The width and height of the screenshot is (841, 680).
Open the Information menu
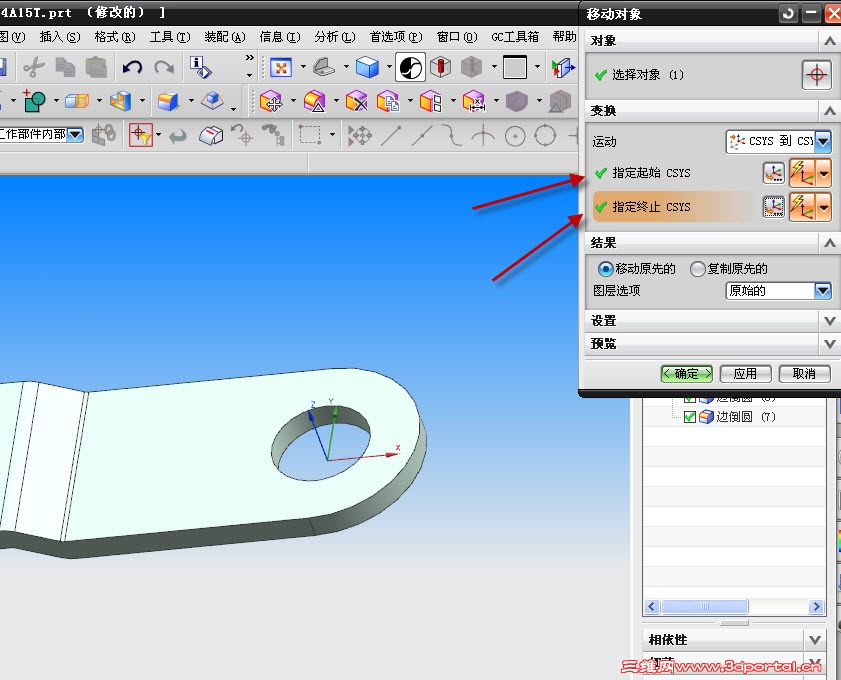[x=279, y=37]
